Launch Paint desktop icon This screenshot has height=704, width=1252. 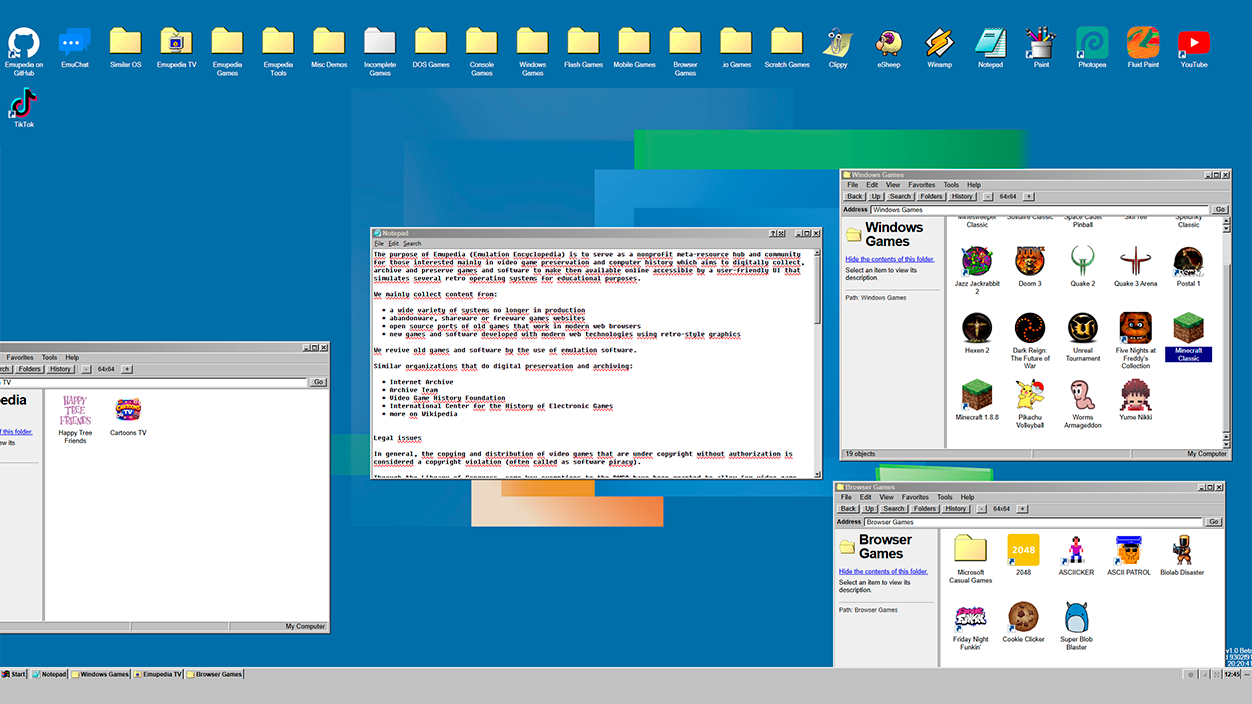click(x=1041, y=48)
